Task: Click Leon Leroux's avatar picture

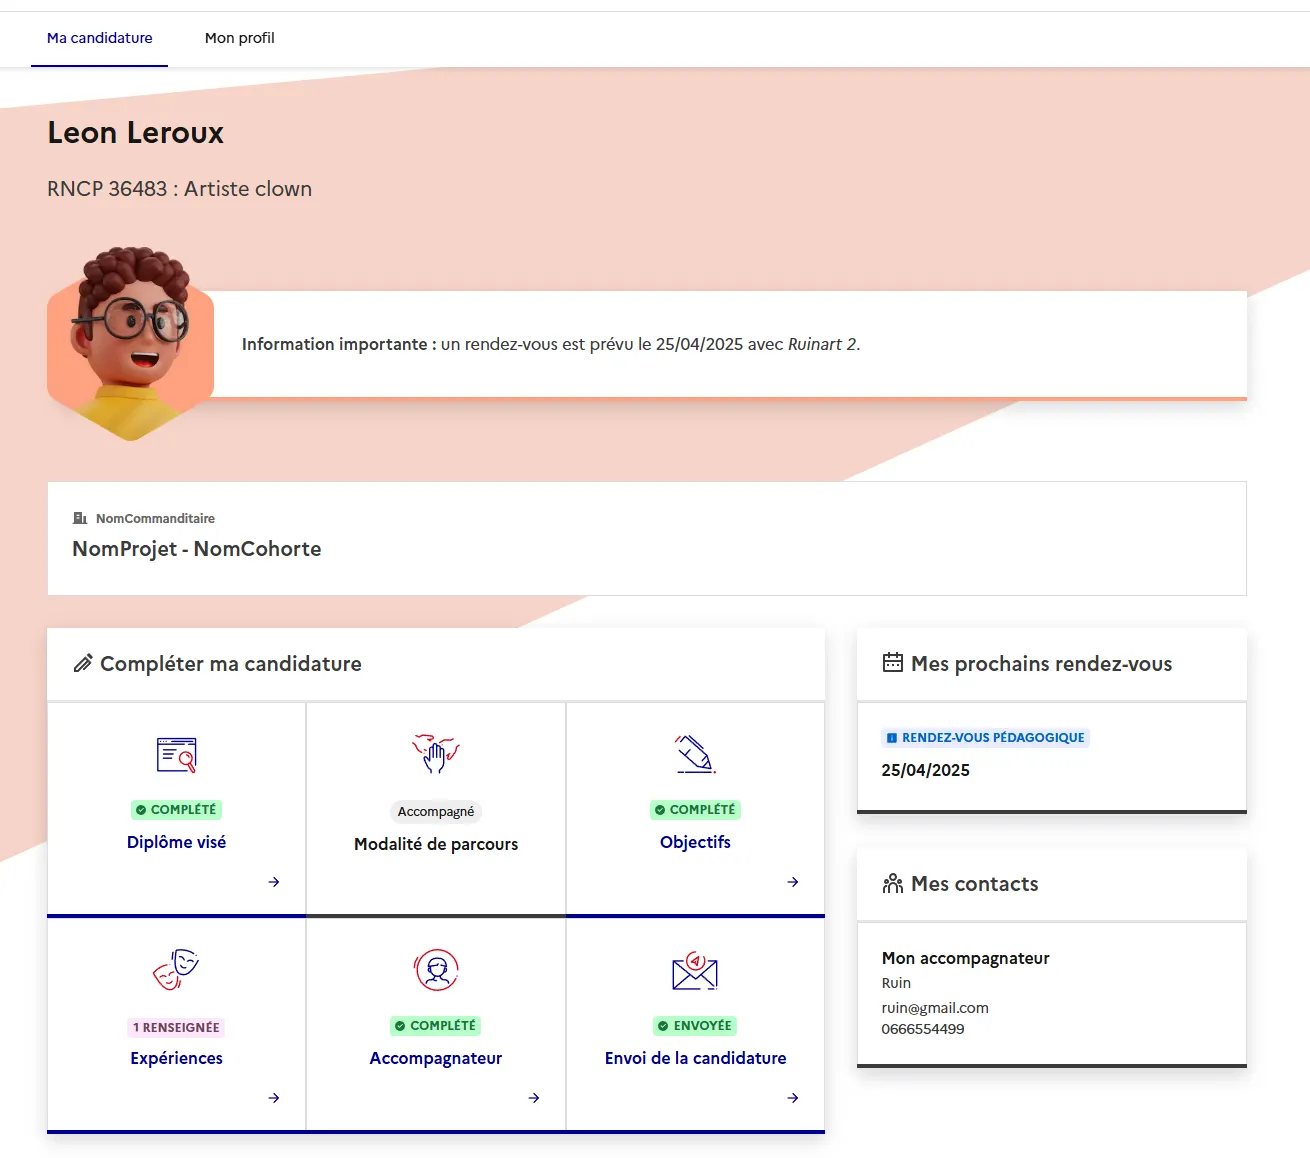Action: coord(129,340)
